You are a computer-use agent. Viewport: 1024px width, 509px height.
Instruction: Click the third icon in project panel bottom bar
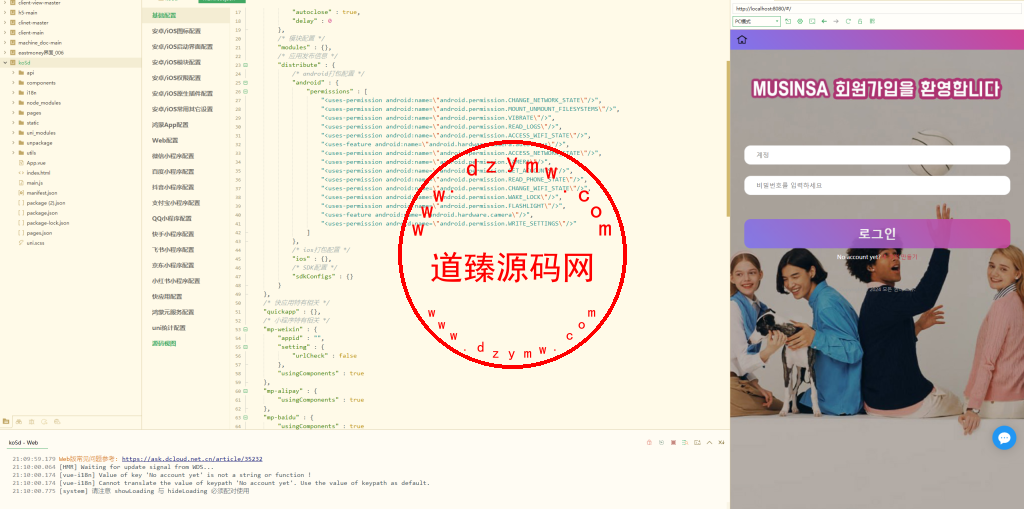point(31,421)
